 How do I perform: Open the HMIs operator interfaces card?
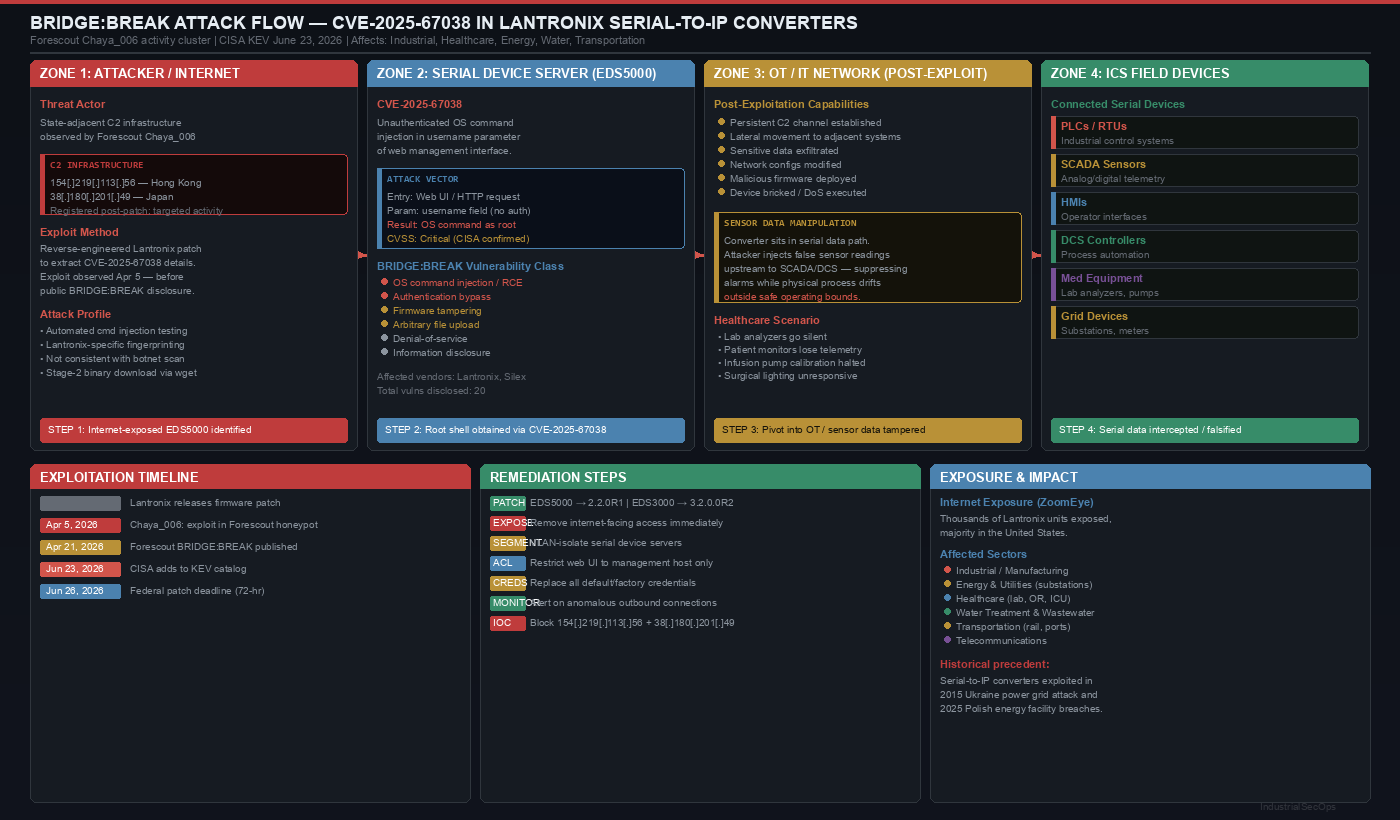(1205, 209)
